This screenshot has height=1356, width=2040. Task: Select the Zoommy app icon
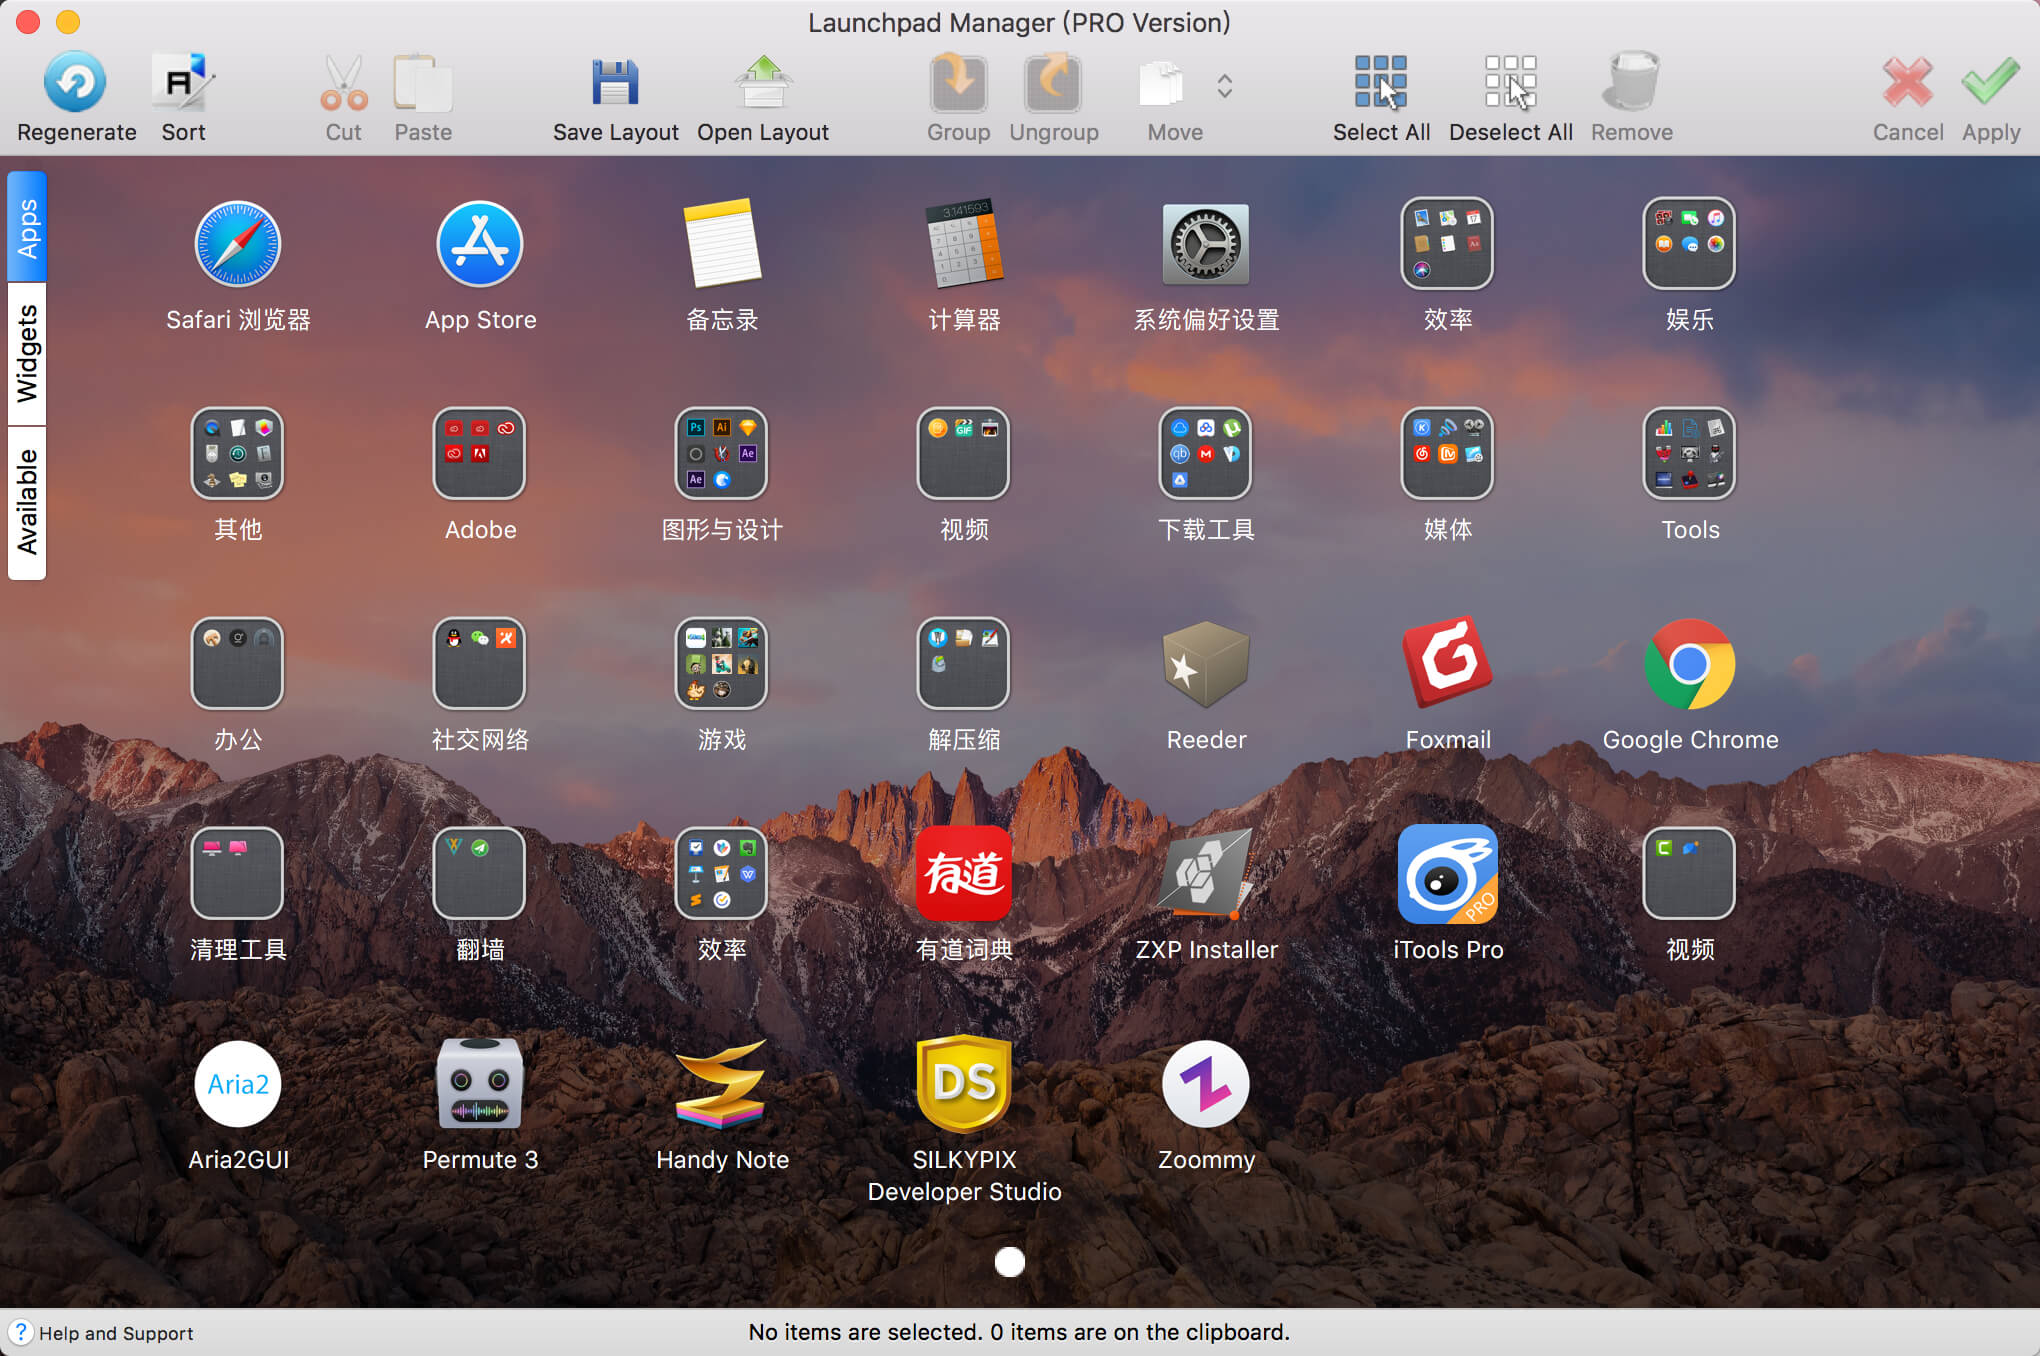click(x=1206, y=1084)
